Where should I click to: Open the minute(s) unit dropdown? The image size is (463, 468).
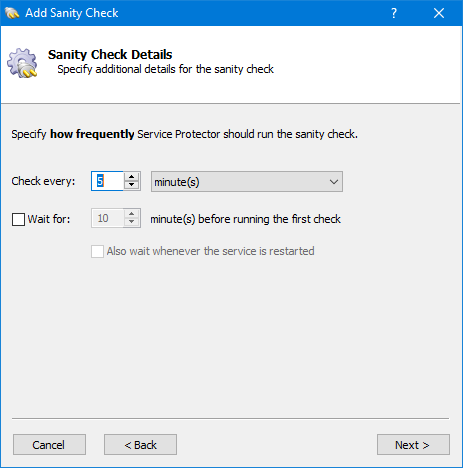[x=247, y=182]
